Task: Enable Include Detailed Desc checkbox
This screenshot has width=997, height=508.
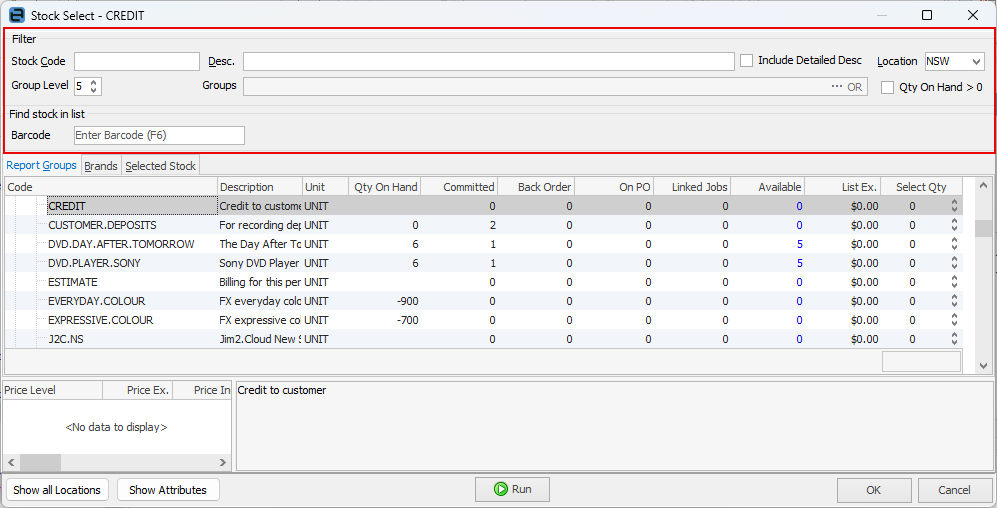Action: pos(746,61)
